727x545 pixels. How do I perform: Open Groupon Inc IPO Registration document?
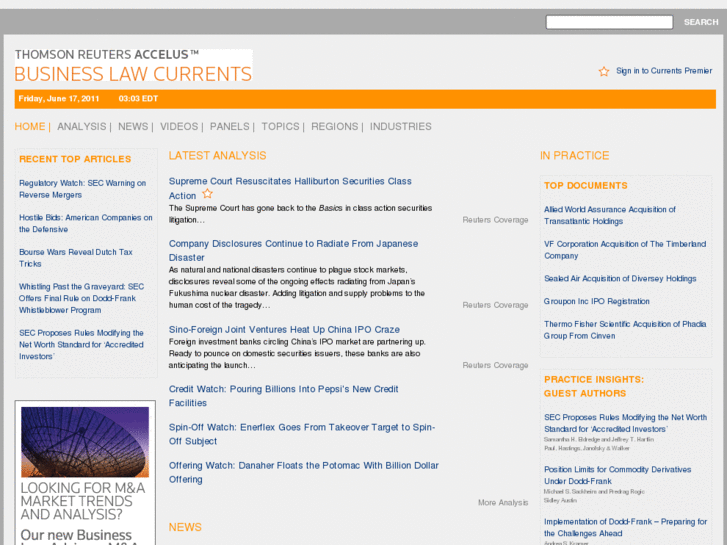pos(597,301)
